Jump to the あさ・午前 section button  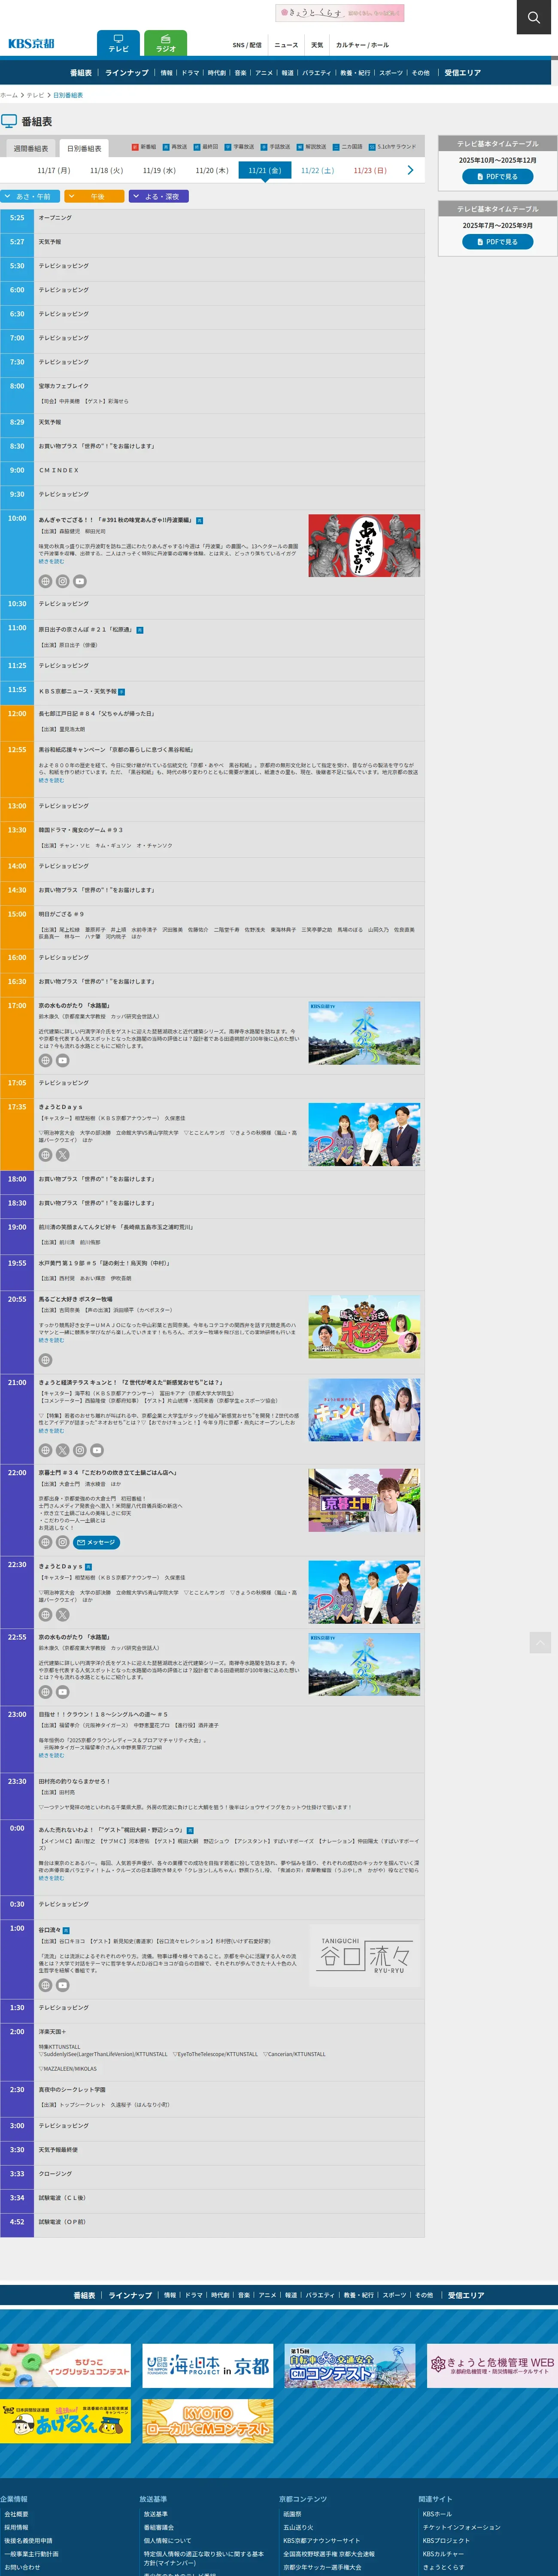click(30, 196)
